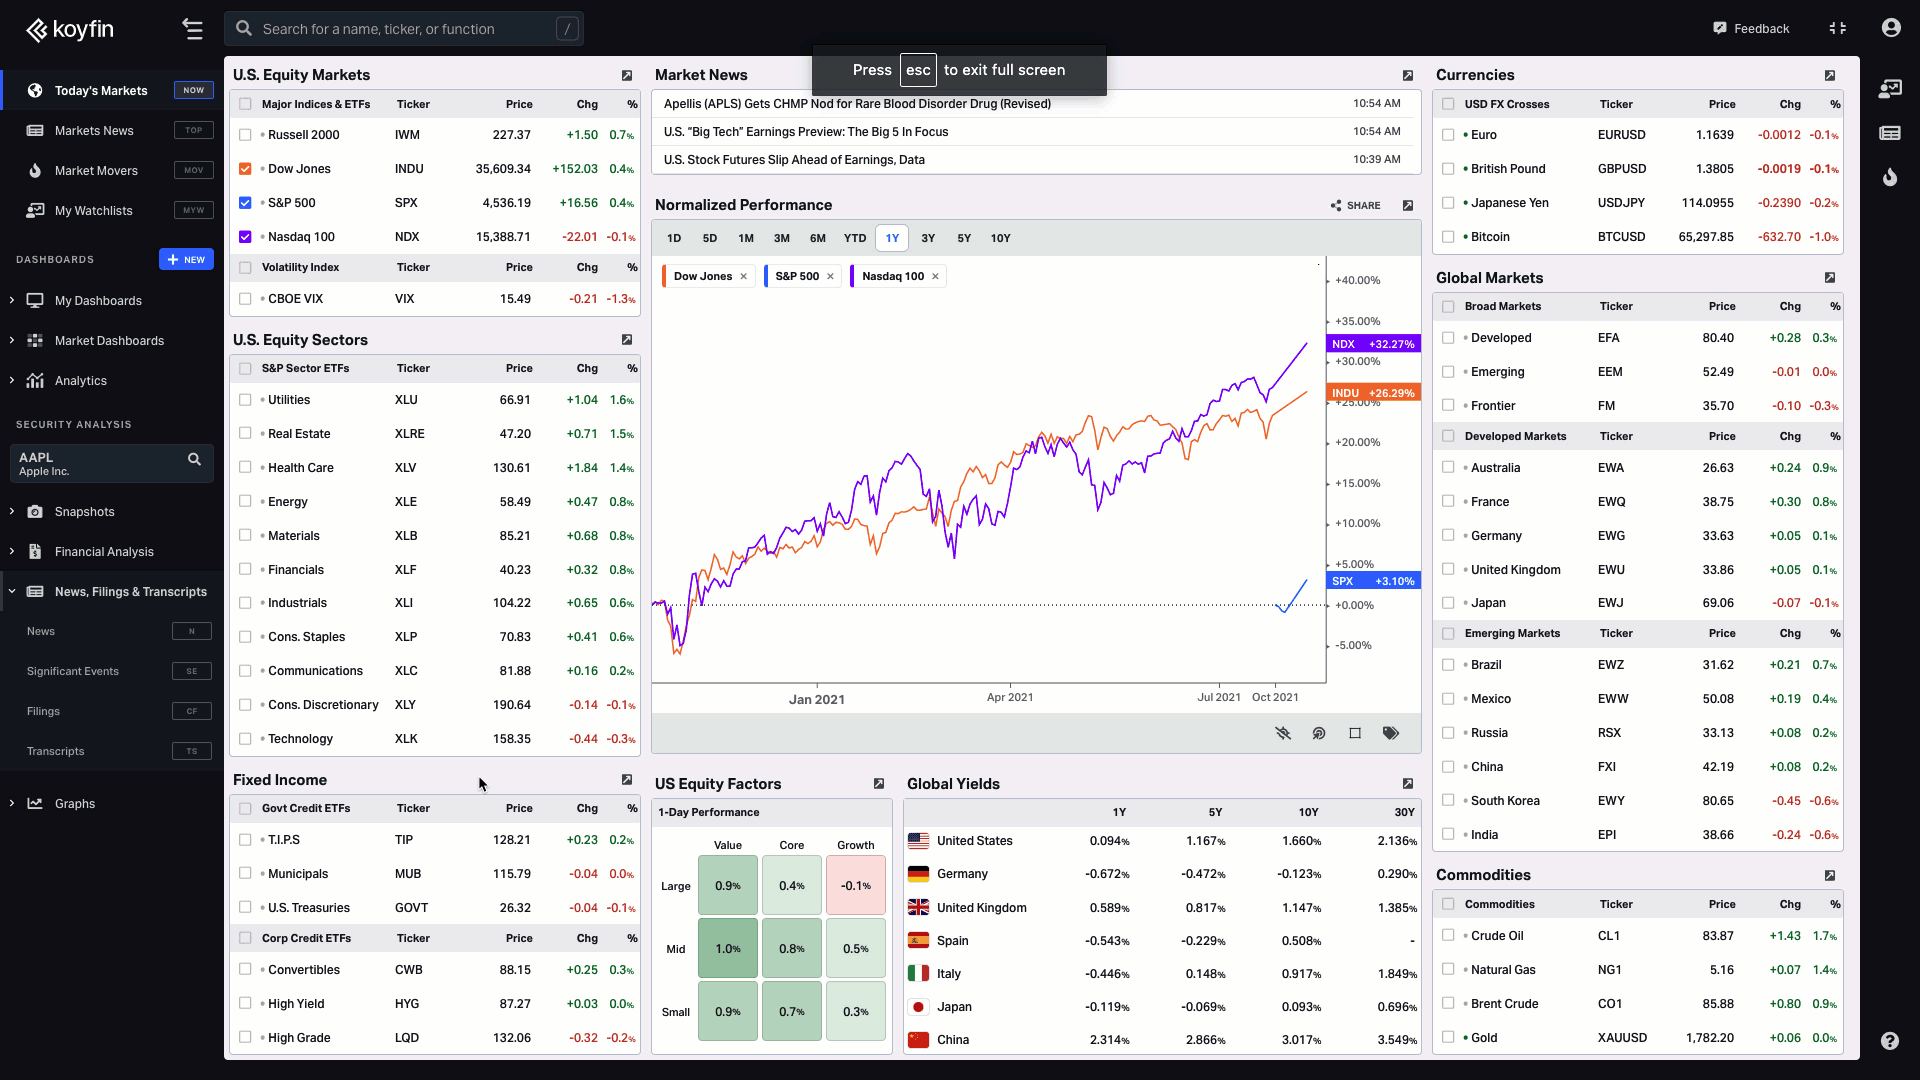The height and width of the screenshot is (1080, 1920).
Task: Pop out Currencies widget
Action: point(1830,75)
